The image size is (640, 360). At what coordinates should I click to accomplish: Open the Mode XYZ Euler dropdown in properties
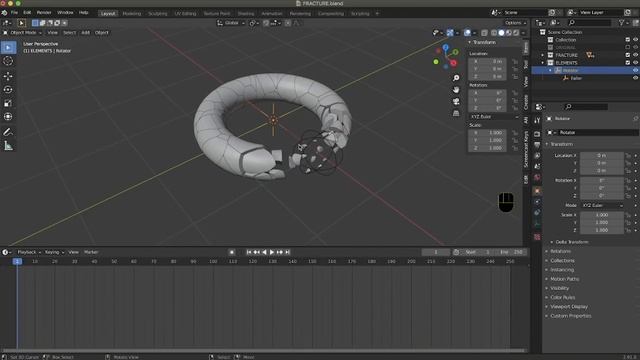click(602, 205)
